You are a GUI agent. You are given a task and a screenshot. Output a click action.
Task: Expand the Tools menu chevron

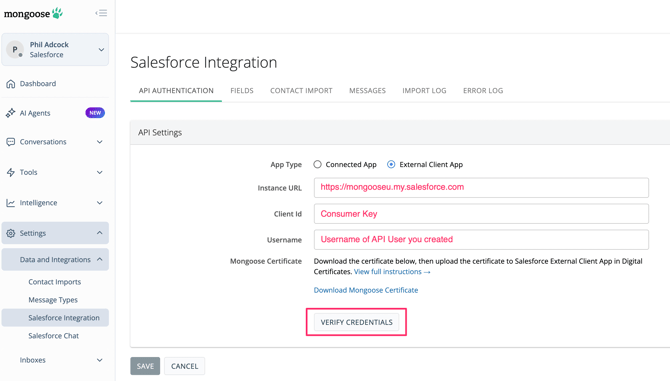tap(100, 173)
